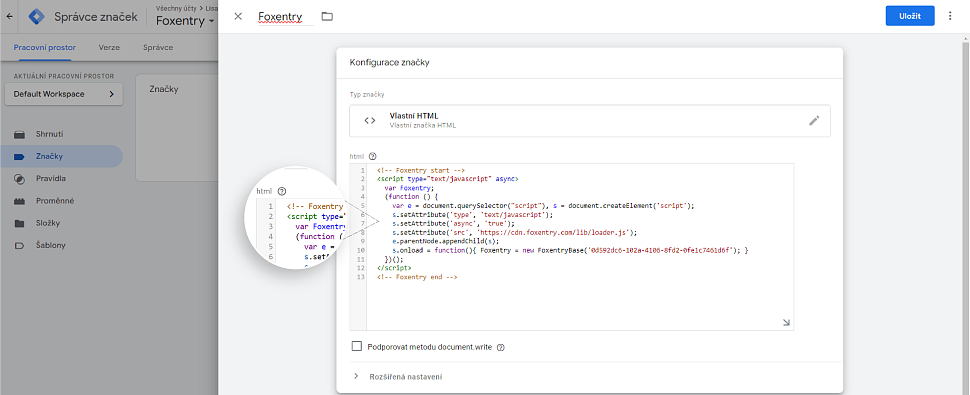The image size is (970, 395).
Task: Click the back arrow in Tag Manager header
Action: 9,17
